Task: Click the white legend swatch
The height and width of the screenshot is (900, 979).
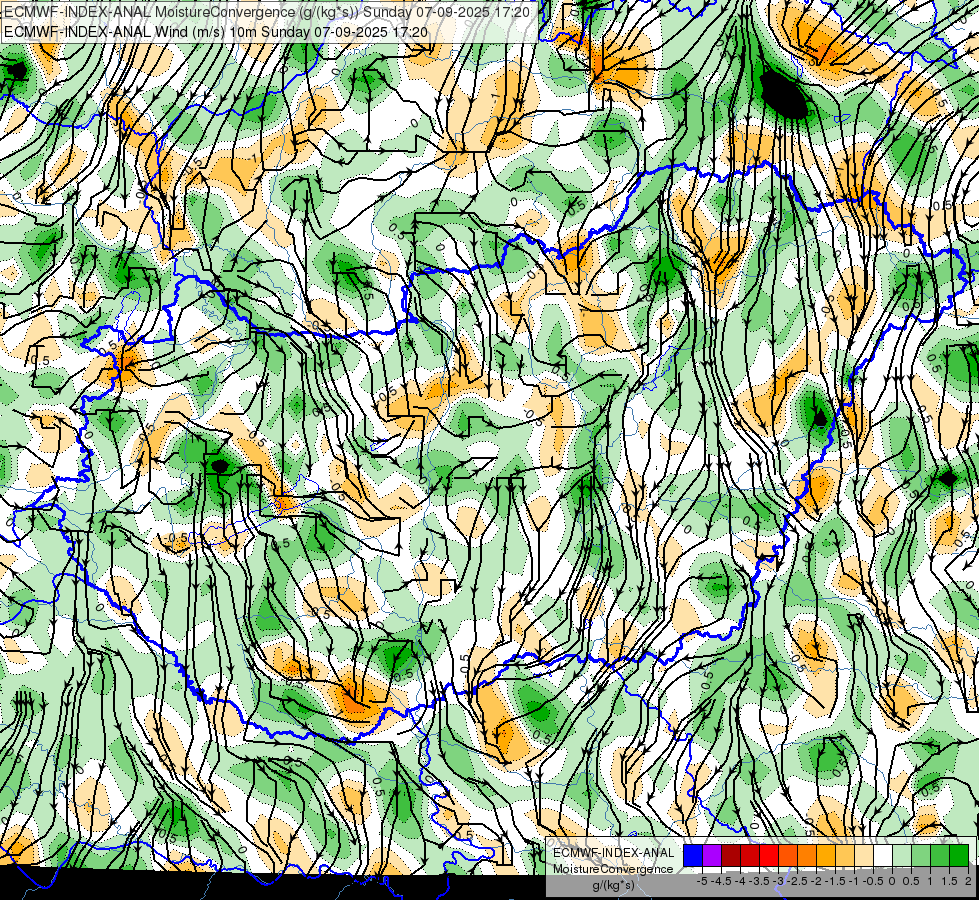Action: [x=883, y=856]
